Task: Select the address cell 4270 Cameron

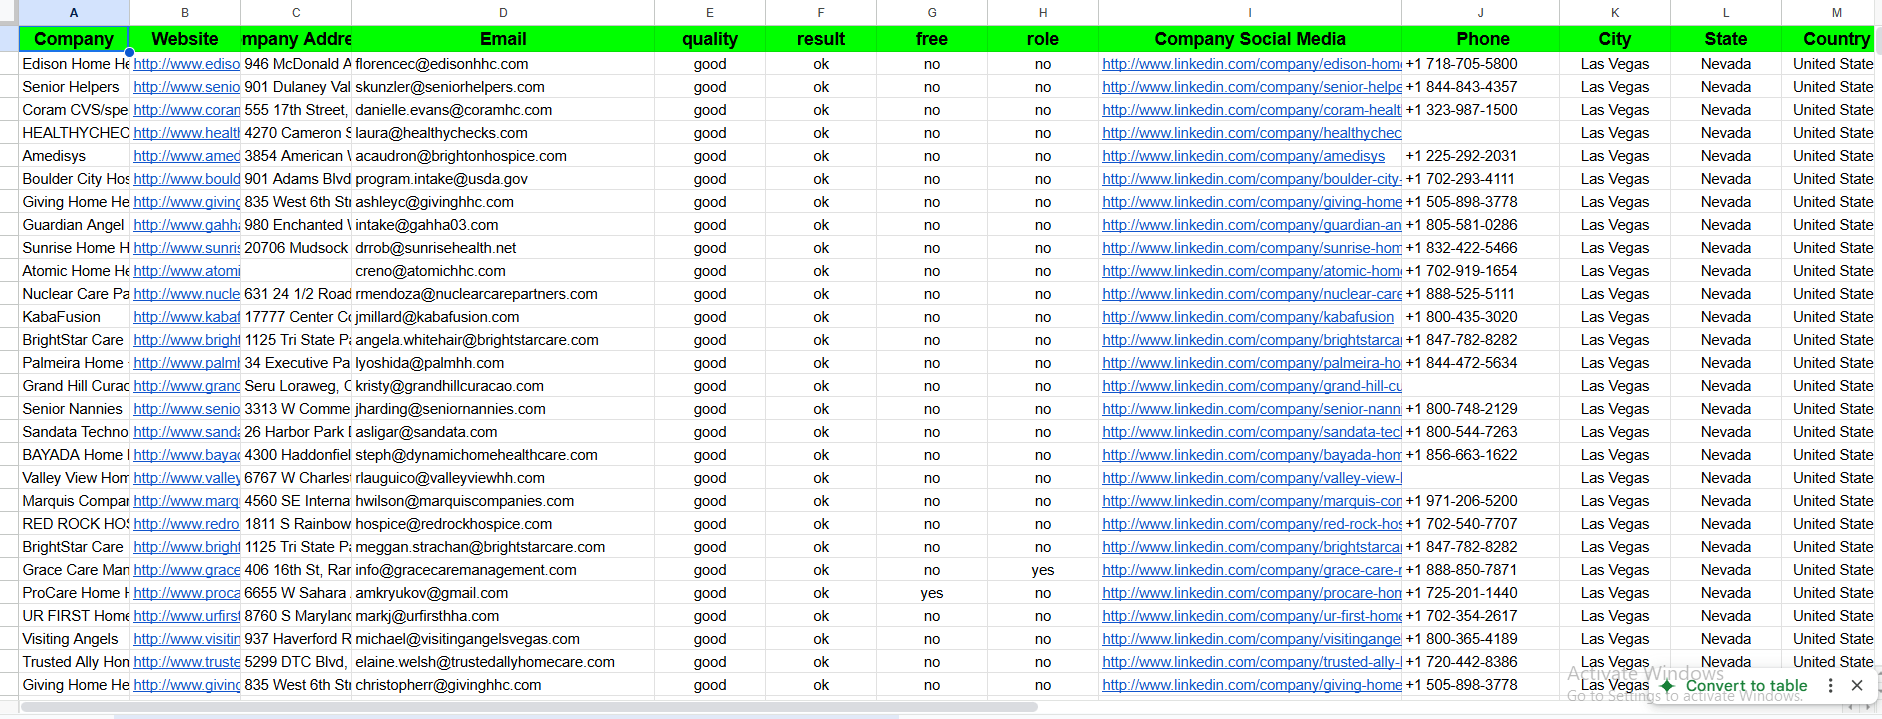Action: tap(296, 133)
